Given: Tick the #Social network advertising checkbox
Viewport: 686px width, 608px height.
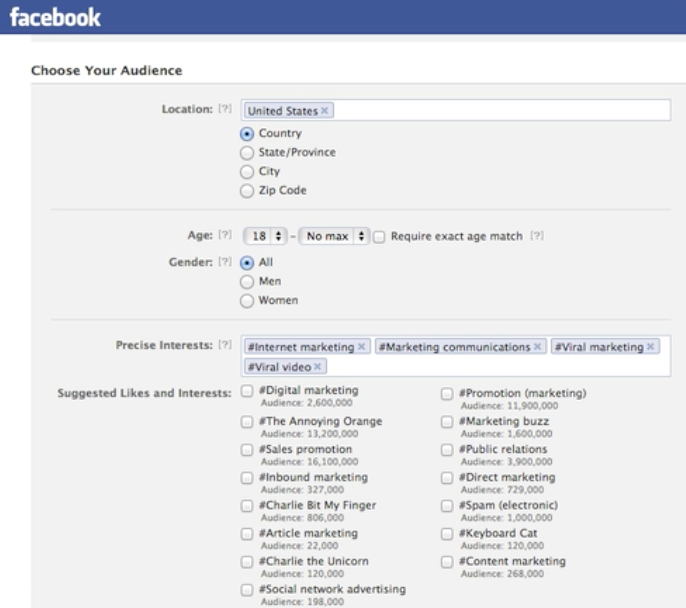Looking at the screenshot, I should point(247,590).
